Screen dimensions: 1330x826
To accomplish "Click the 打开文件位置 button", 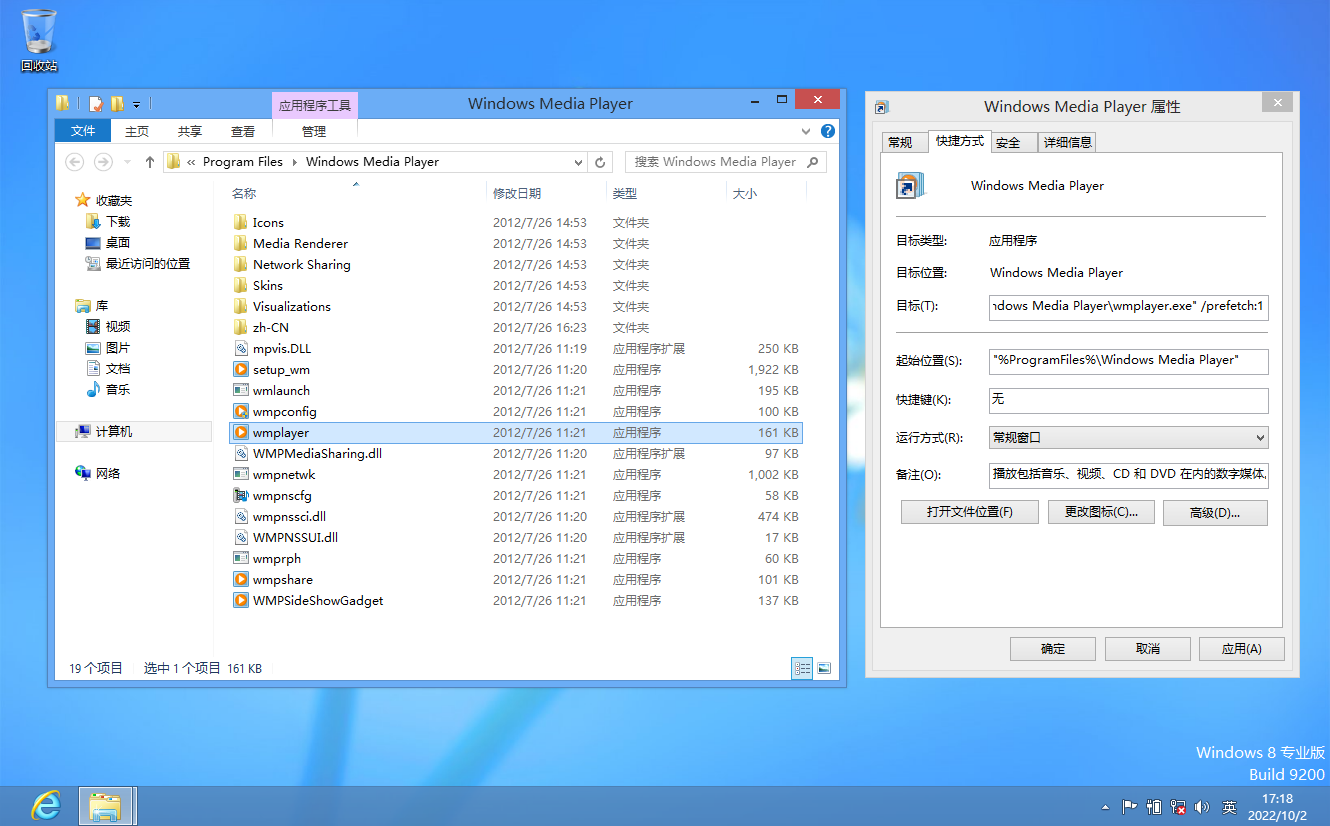I will click(969, 512).
